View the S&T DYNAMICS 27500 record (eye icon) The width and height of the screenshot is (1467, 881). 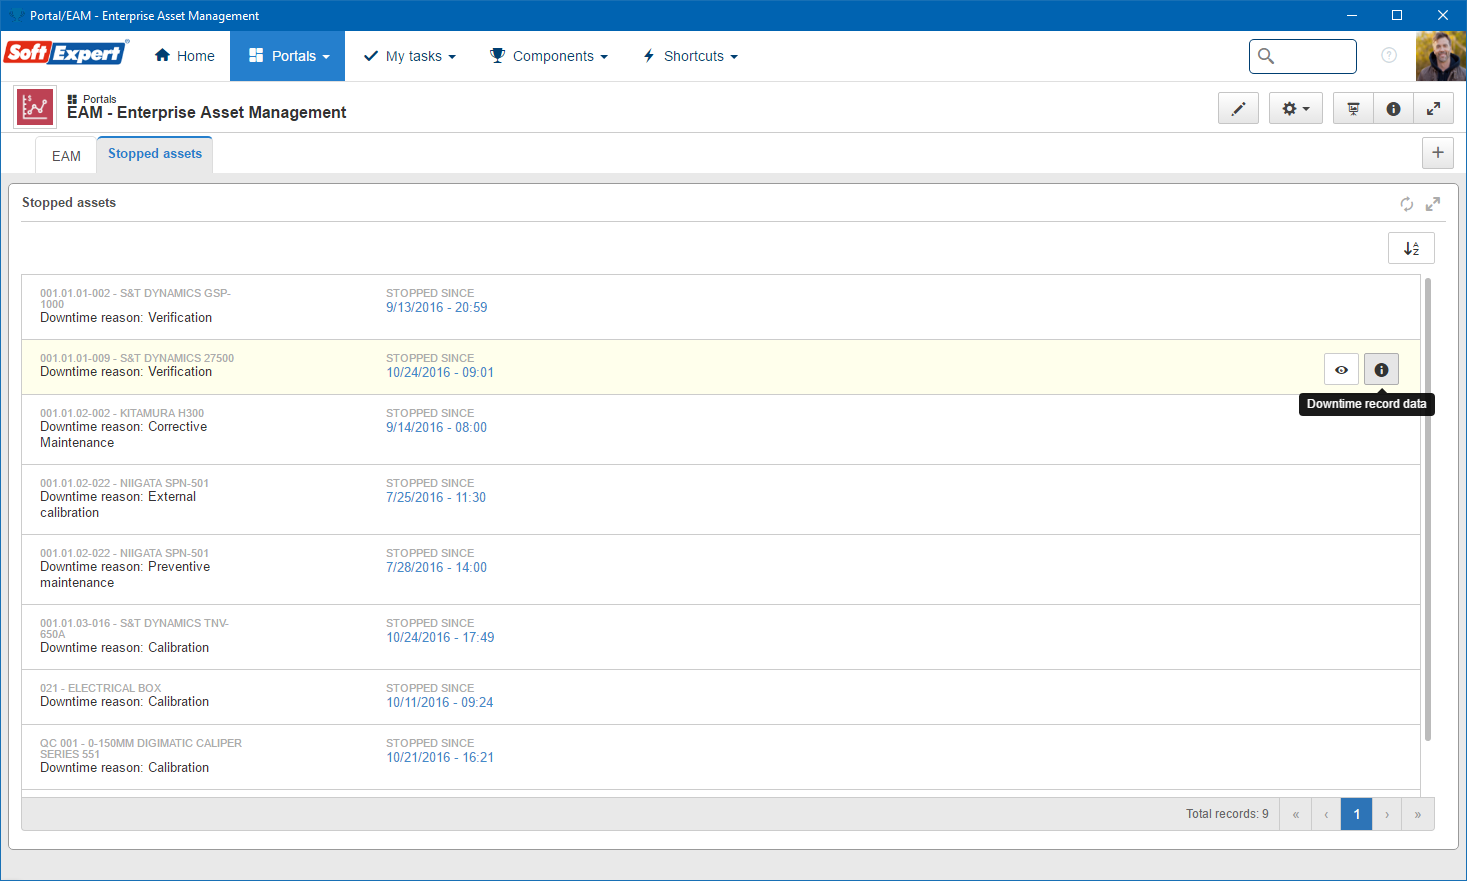(1341, 370)
